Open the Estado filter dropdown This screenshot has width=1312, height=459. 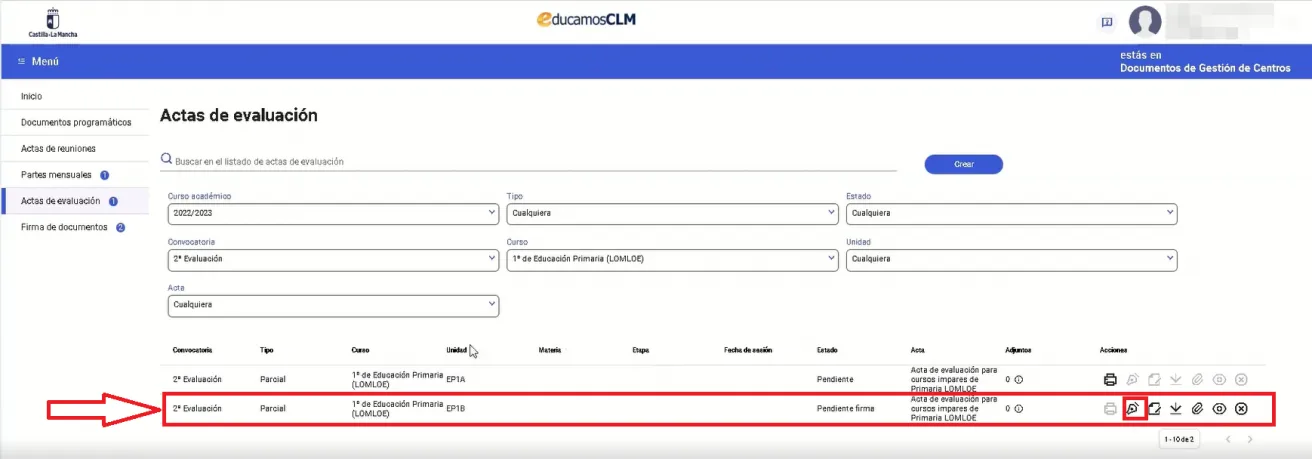coord(1010,213)
